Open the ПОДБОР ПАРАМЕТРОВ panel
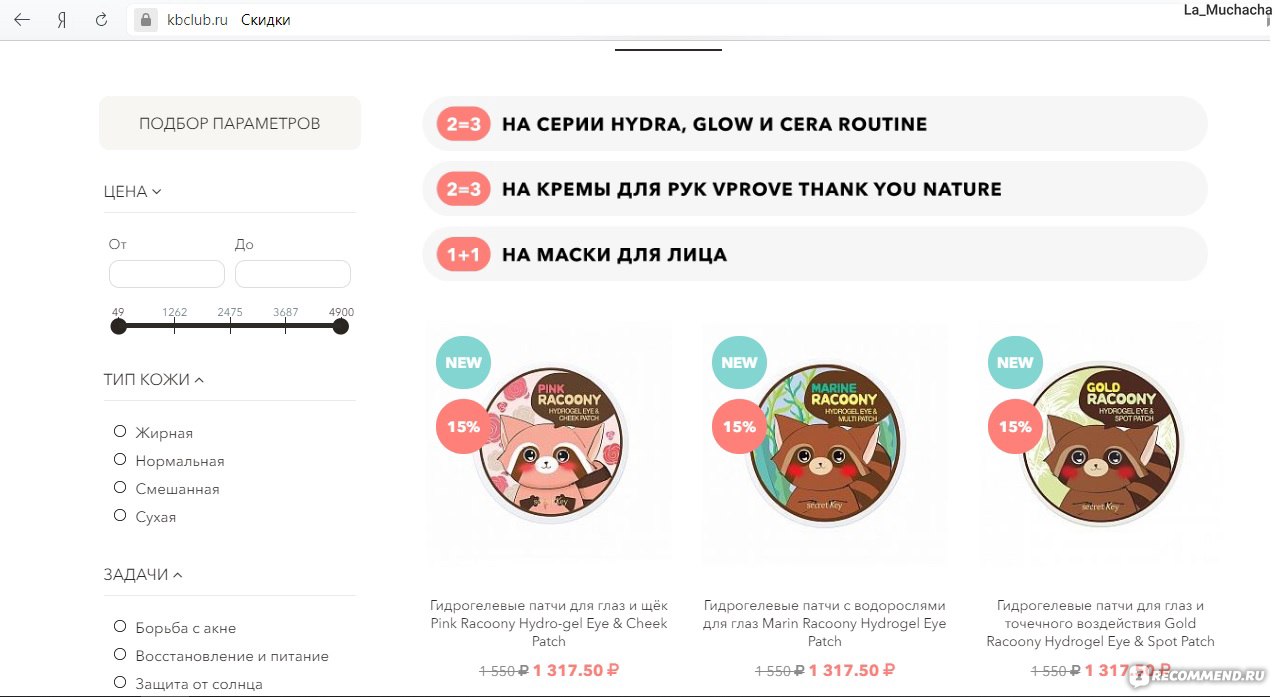Image resolution: width=1276 pixels, height=697 pixels. click(229, 122)
